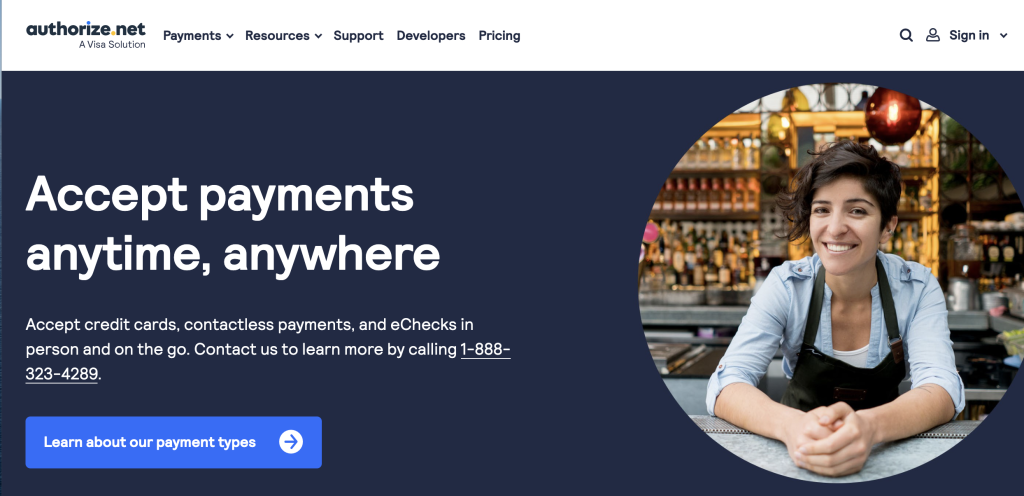Screen dimensions: 1024x496
Task: Go home via the authorize.net logo
Action: pyautogui.click(x=86, y=35)
